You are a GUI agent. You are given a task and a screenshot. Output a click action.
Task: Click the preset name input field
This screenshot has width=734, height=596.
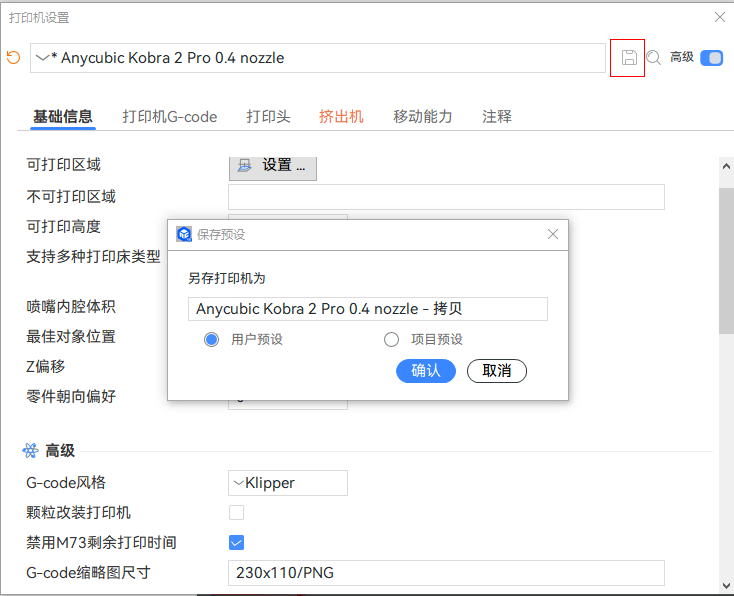[367, 309]
